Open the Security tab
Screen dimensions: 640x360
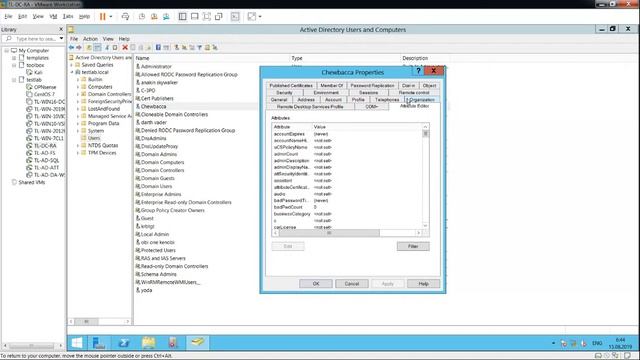[284, 93]
